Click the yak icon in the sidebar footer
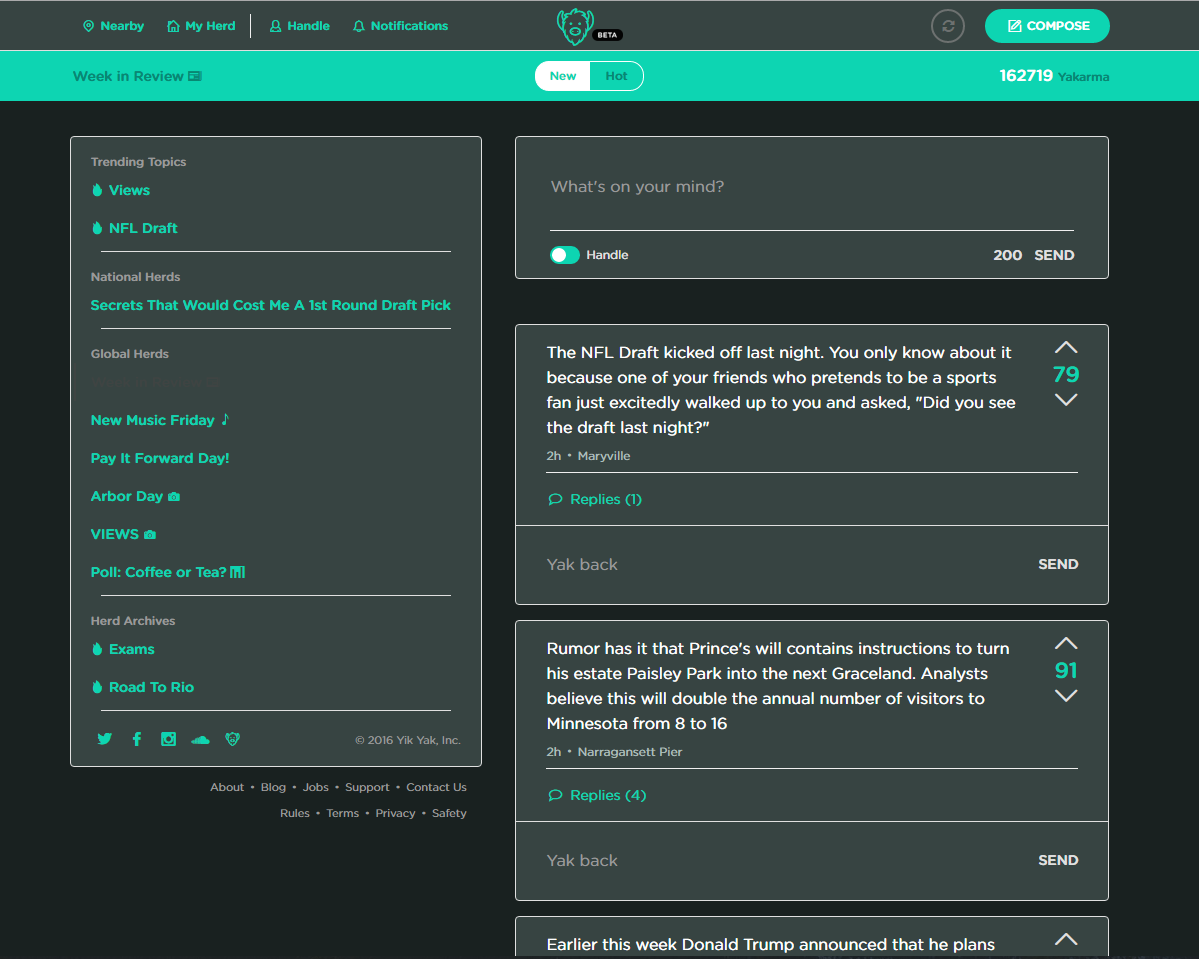This screenshot has height=959, width=1199. click(x=233, y=739)
